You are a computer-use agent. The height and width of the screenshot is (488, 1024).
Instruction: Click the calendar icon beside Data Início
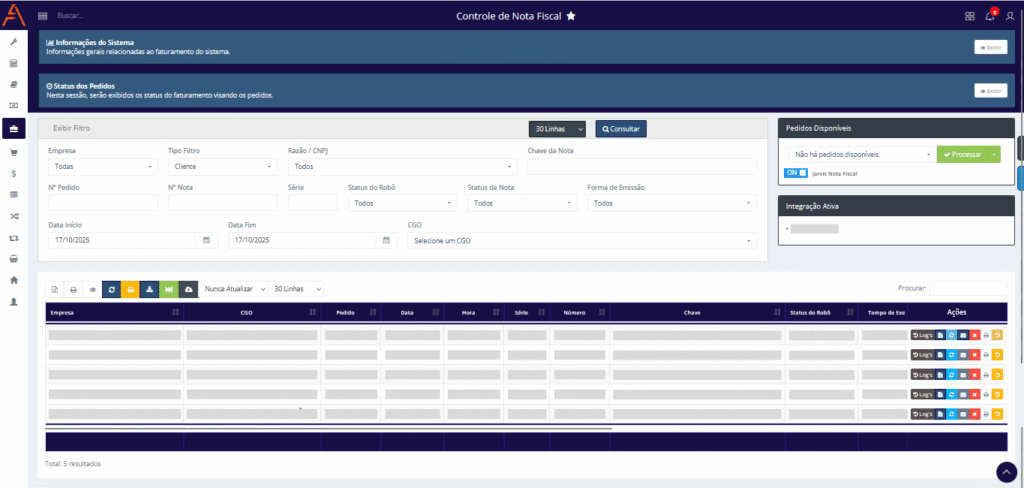pyautogui.click(x=207, y=241)
